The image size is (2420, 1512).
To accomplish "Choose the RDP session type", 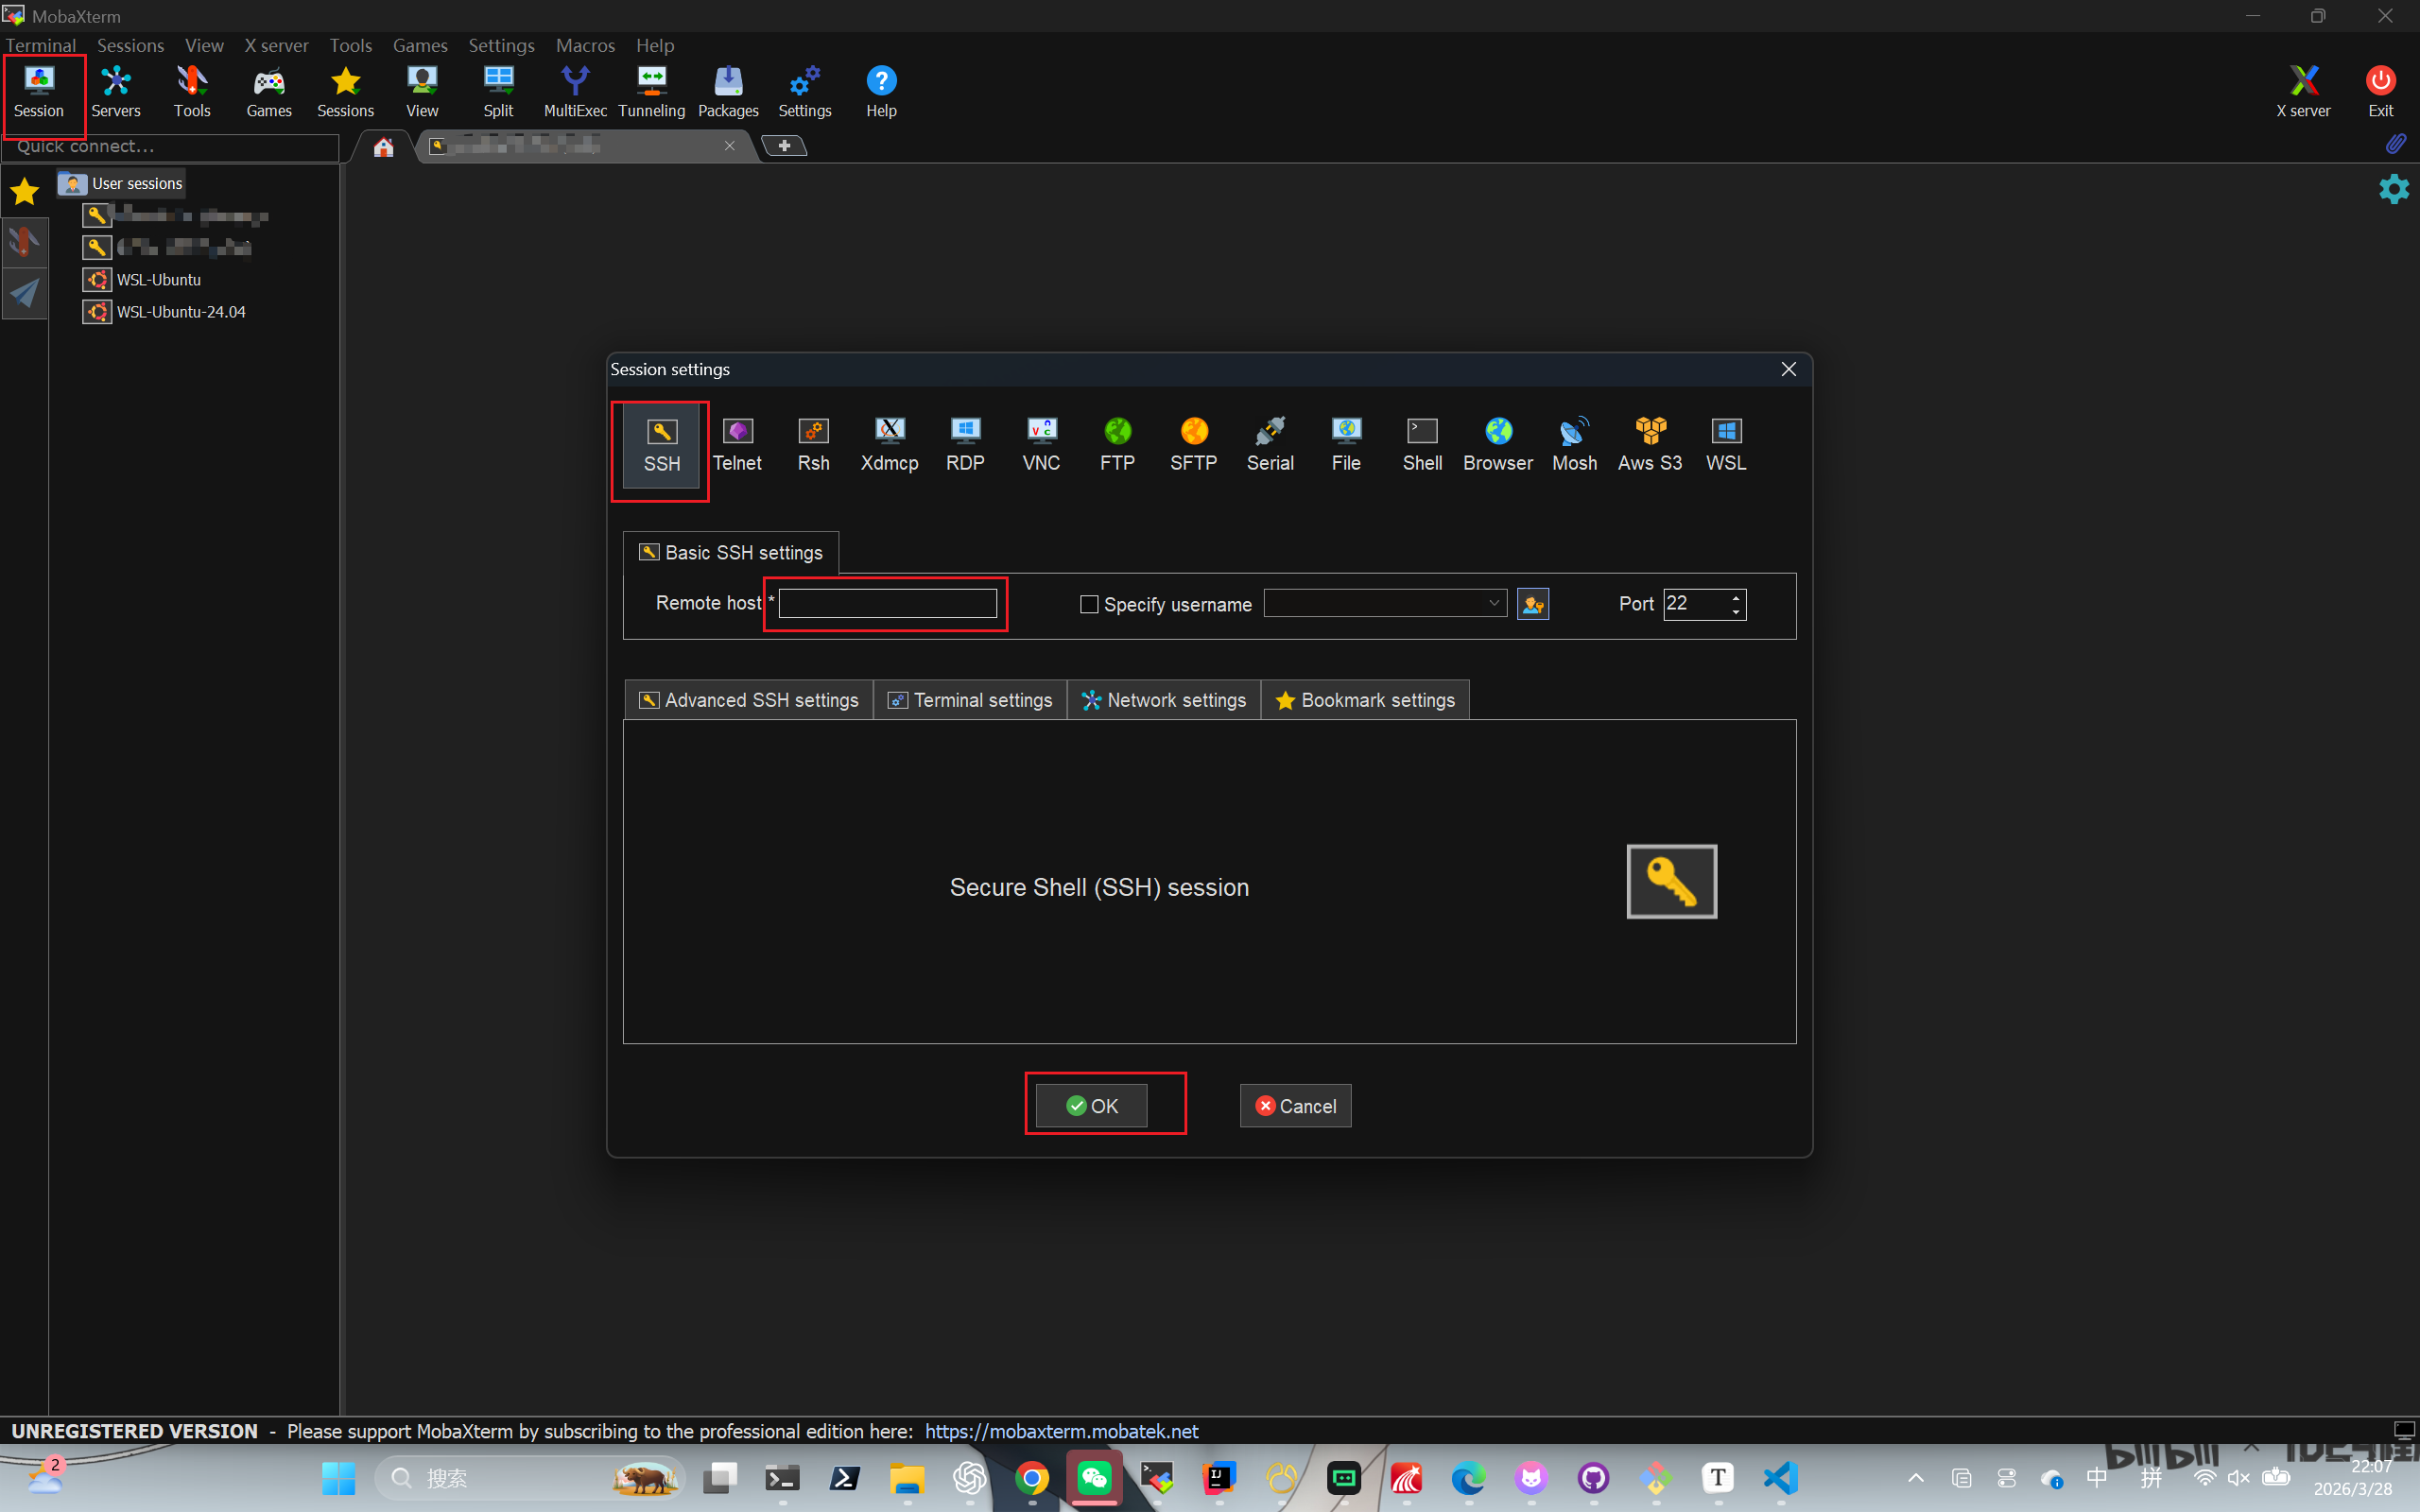I will [x=965, y=443].
